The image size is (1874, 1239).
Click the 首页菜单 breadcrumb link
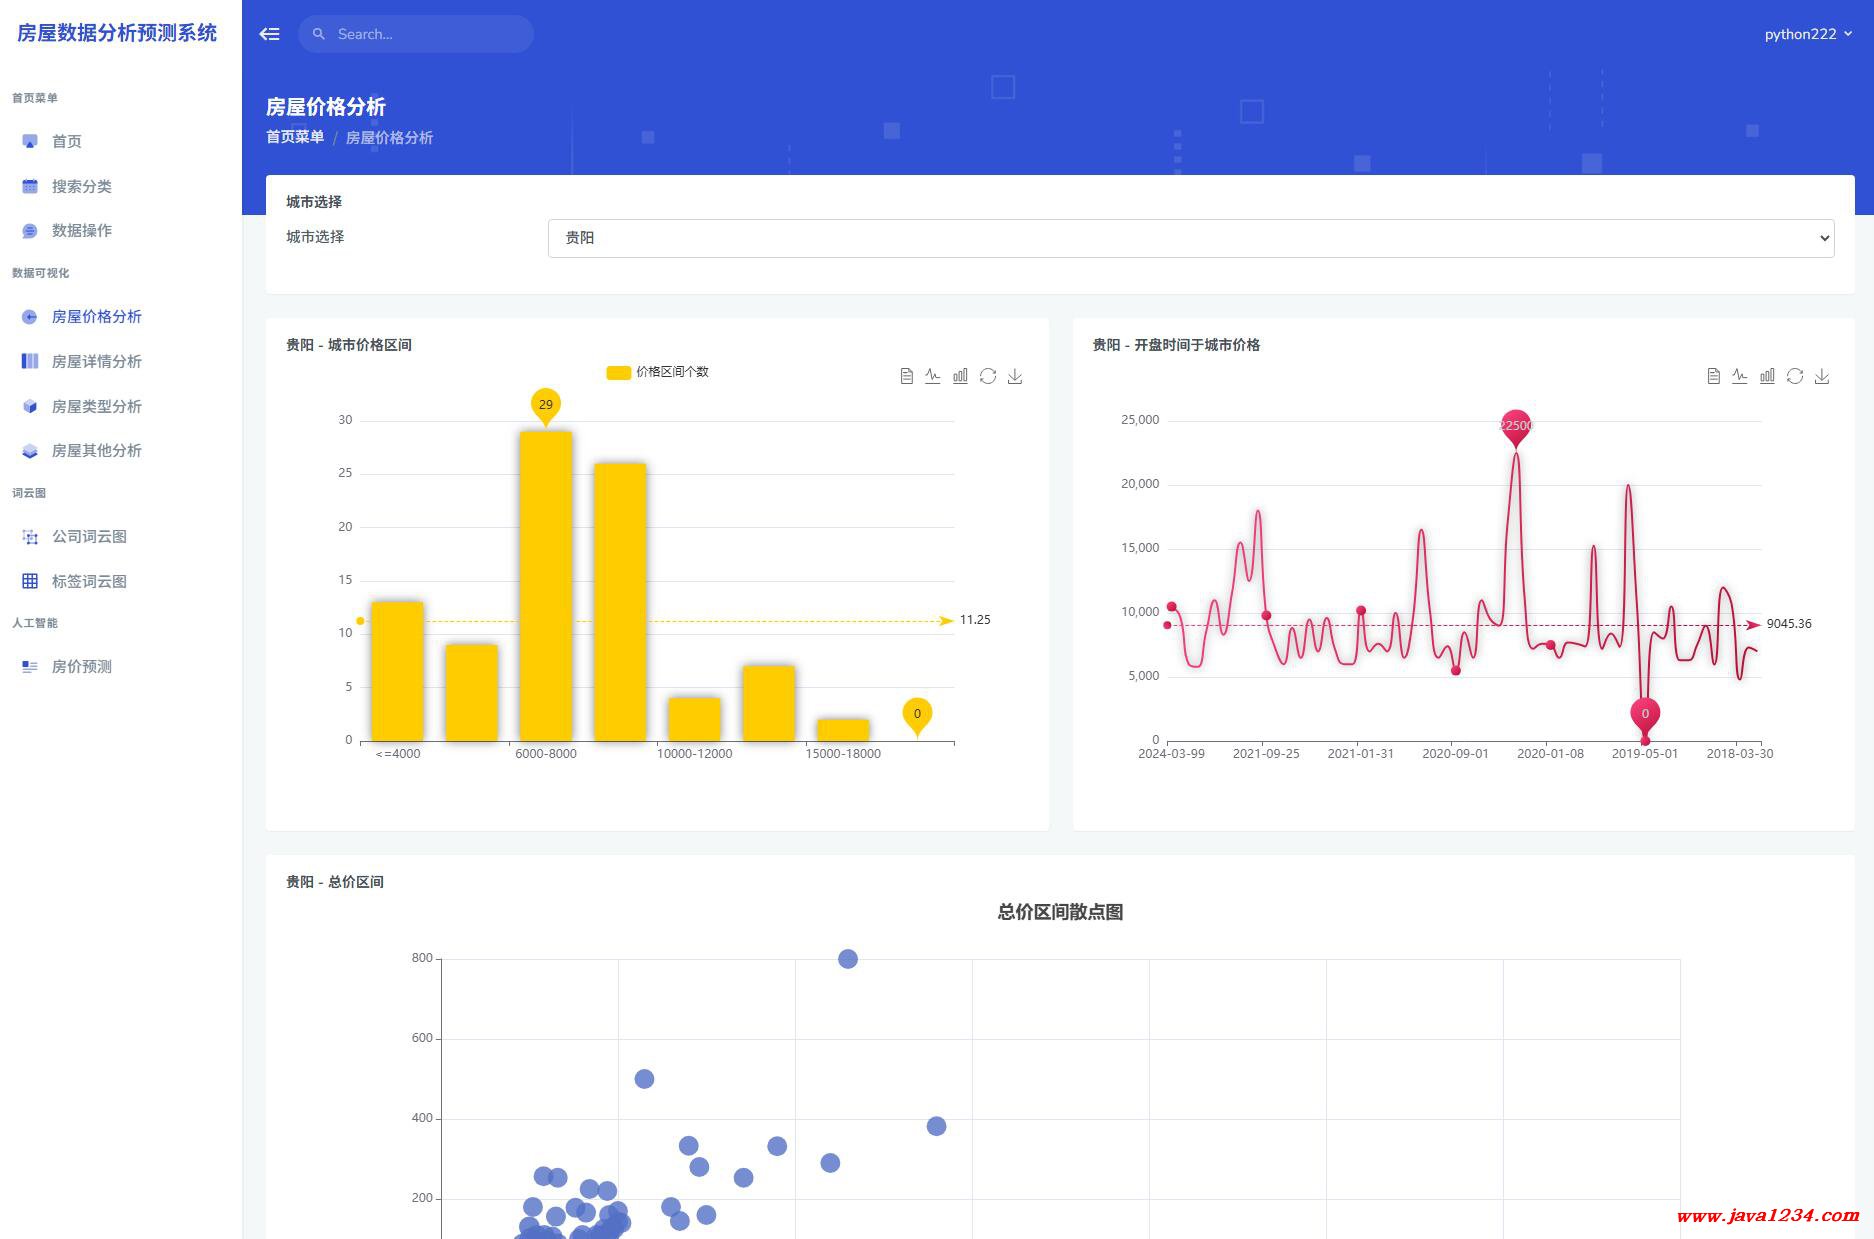[x=295, y=137]
